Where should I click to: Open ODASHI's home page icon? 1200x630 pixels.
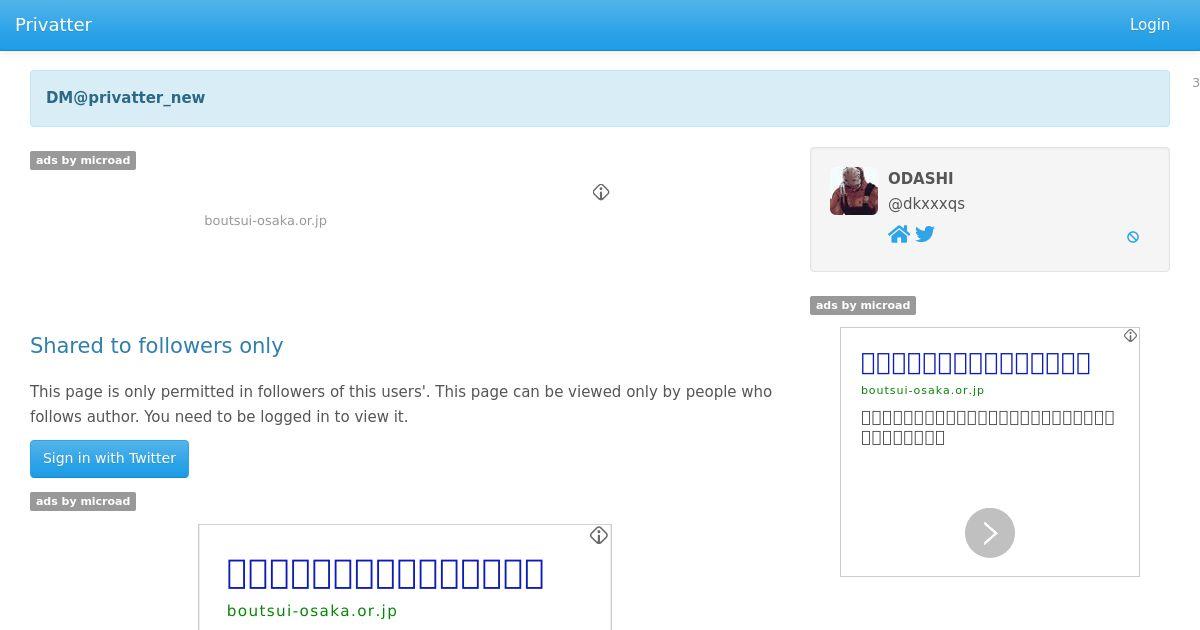click(899, 234)
